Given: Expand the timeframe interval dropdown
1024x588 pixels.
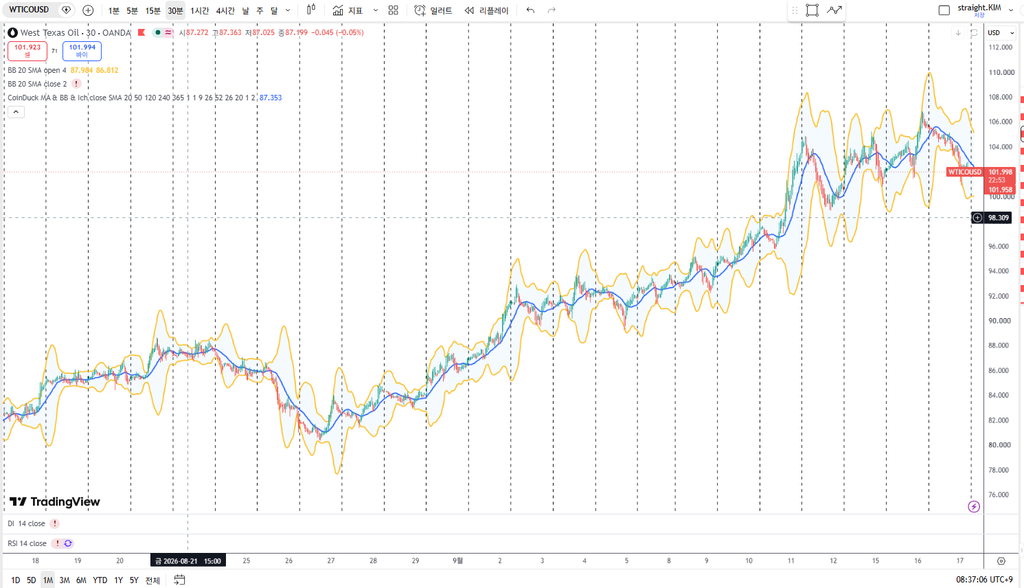Looking at the screenshot, I should point(288,10).
